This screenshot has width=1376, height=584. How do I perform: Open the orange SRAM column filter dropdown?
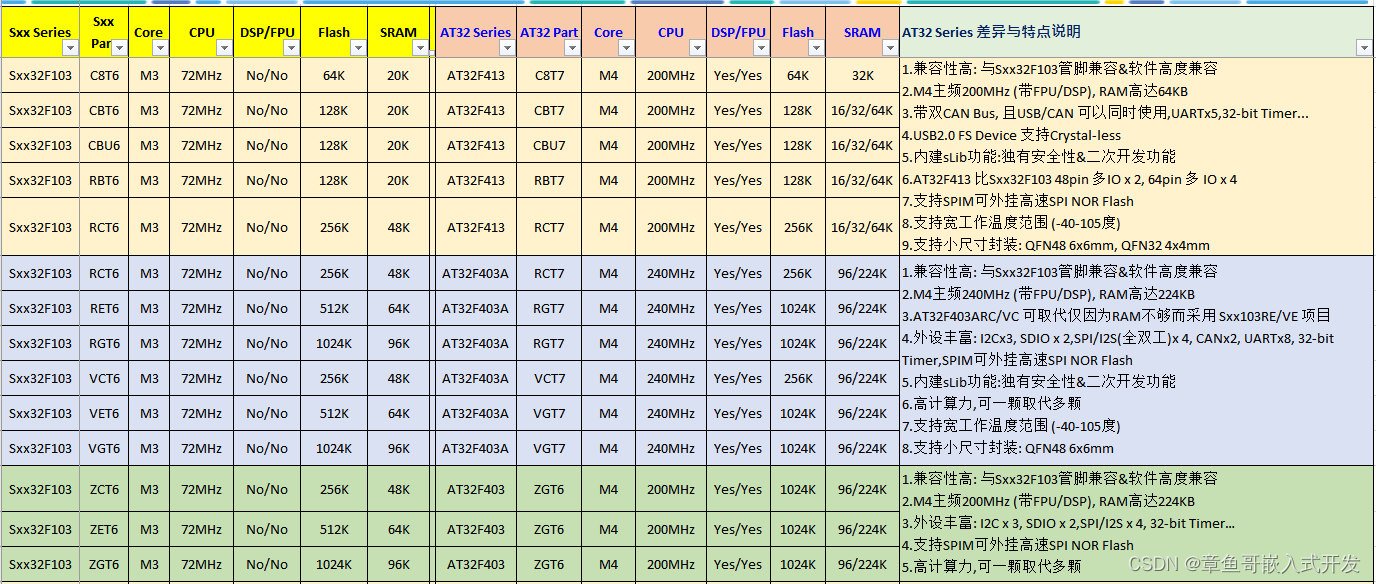pyautogui.click(x=890, y=48)
